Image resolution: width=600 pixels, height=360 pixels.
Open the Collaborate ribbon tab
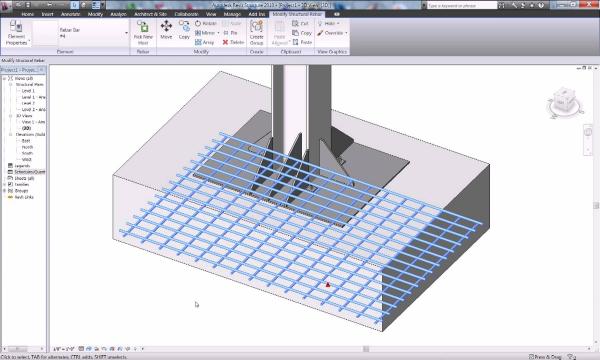click(186, 14)
